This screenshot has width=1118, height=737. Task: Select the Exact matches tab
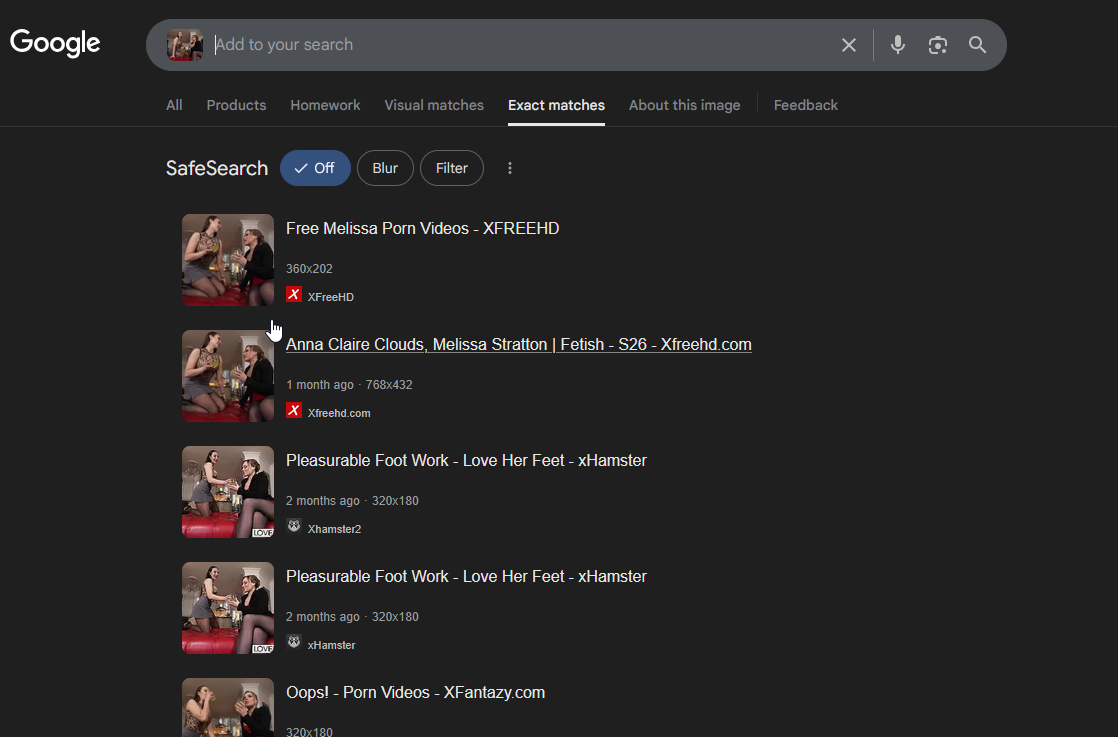point(556,105)
